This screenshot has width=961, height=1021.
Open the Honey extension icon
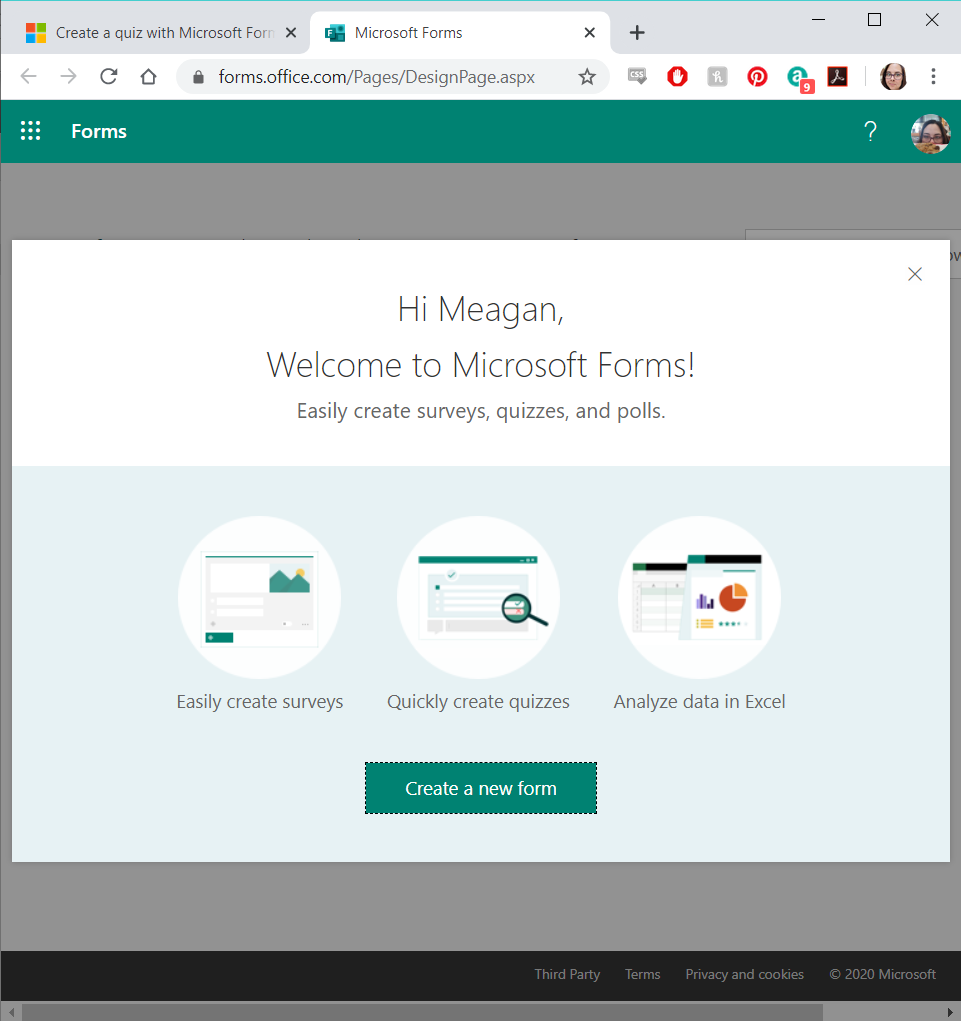717,77
